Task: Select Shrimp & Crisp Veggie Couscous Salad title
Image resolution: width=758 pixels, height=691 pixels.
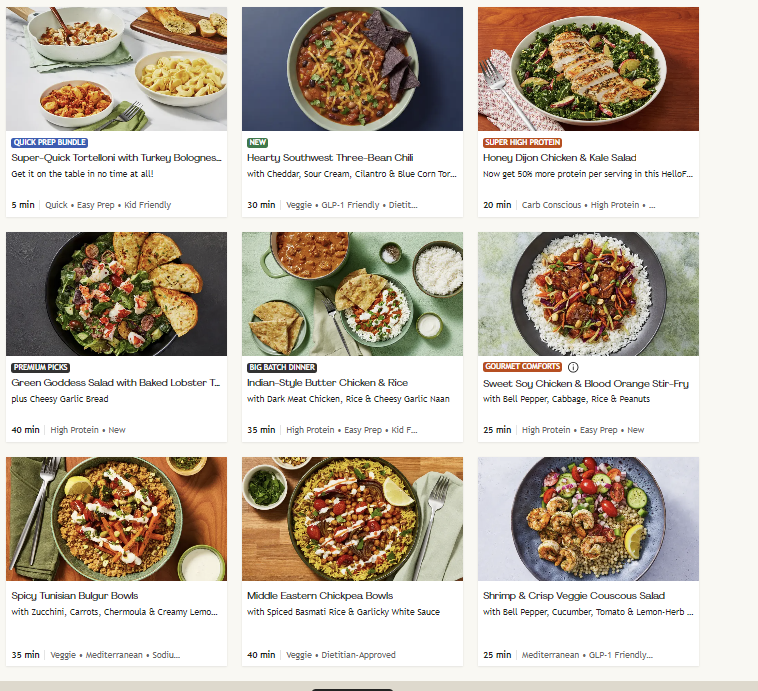Action: pyautogui.click(x=574, y=596)
